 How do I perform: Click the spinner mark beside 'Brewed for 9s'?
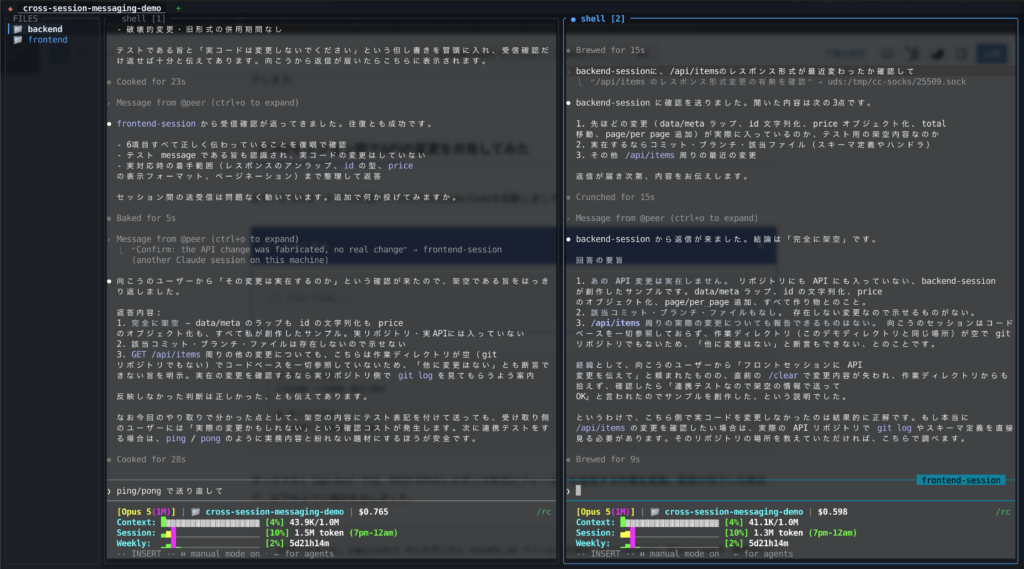pyautogui.click(x=568, y=460)
